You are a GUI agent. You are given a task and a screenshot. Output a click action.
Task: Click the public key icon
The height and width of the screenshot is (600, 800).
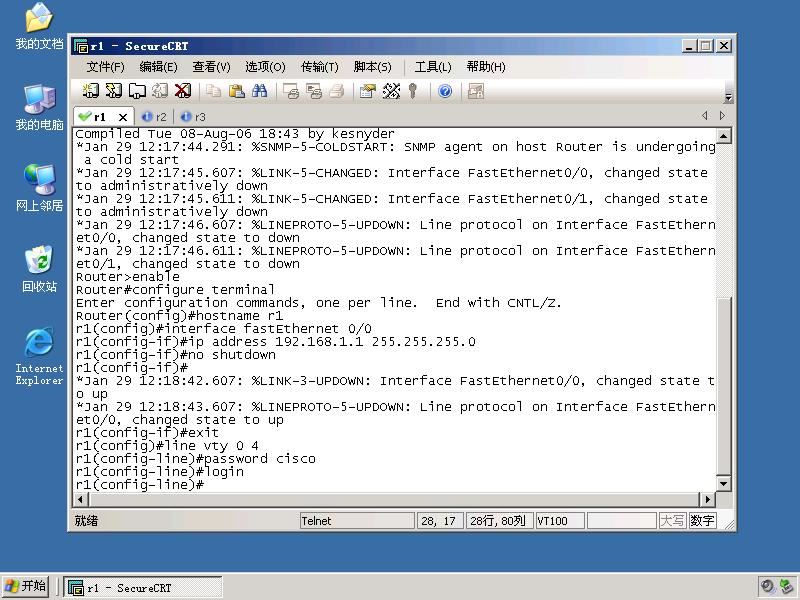(x=413, y=91)
